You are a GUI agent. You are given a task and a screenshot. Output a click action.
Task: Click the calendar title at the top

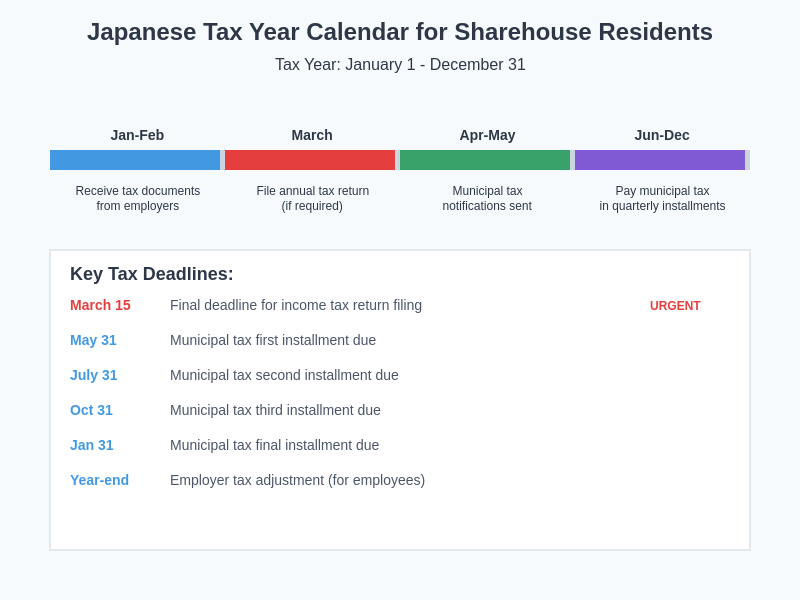tap(400, 32)
